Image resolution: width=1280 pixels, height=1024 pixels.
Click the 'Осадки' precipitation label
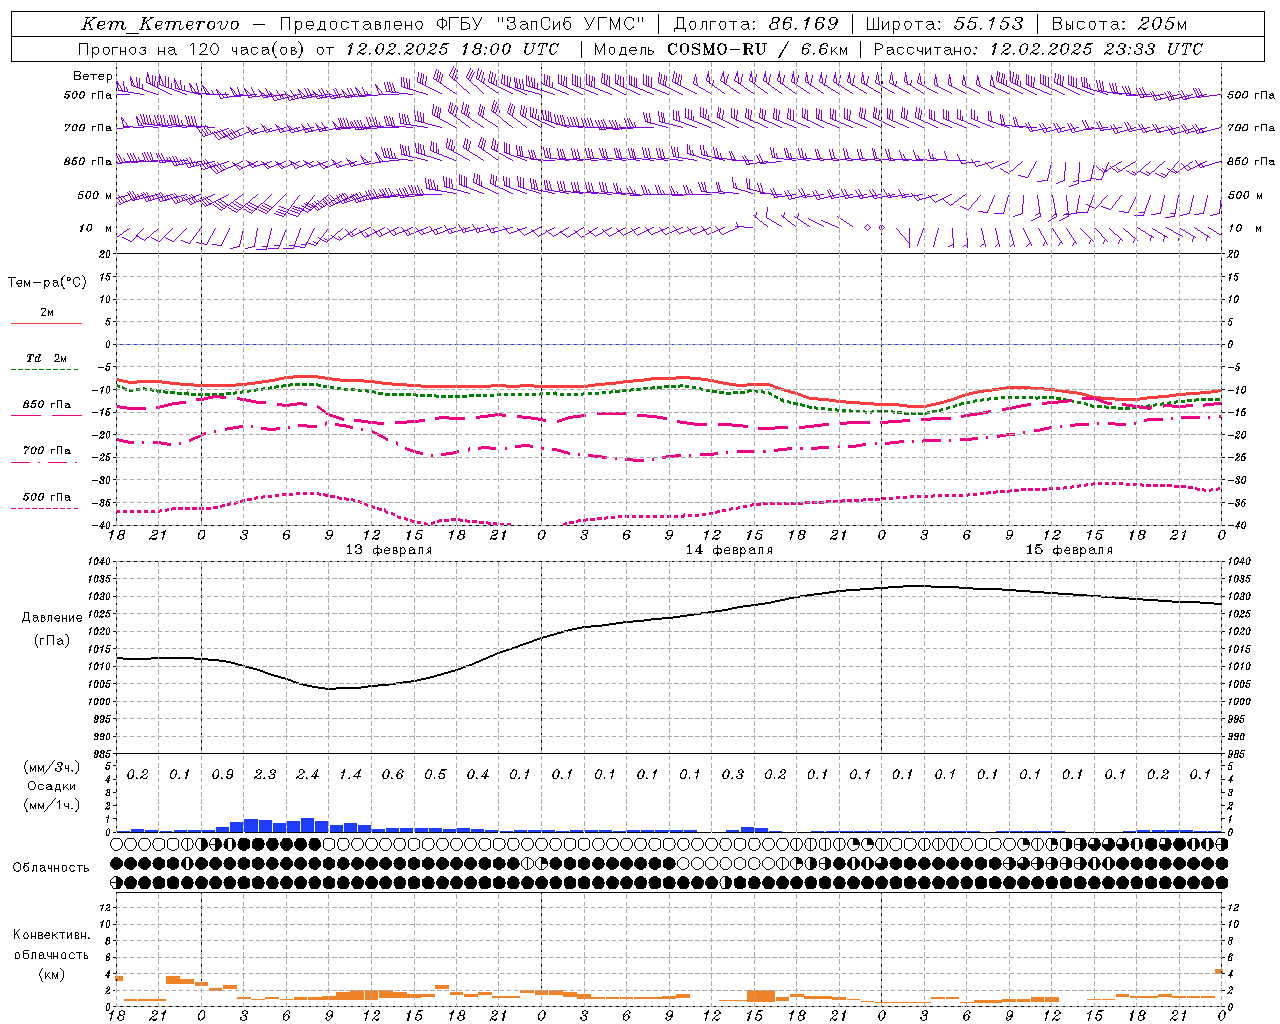click(x=52, y=786)
